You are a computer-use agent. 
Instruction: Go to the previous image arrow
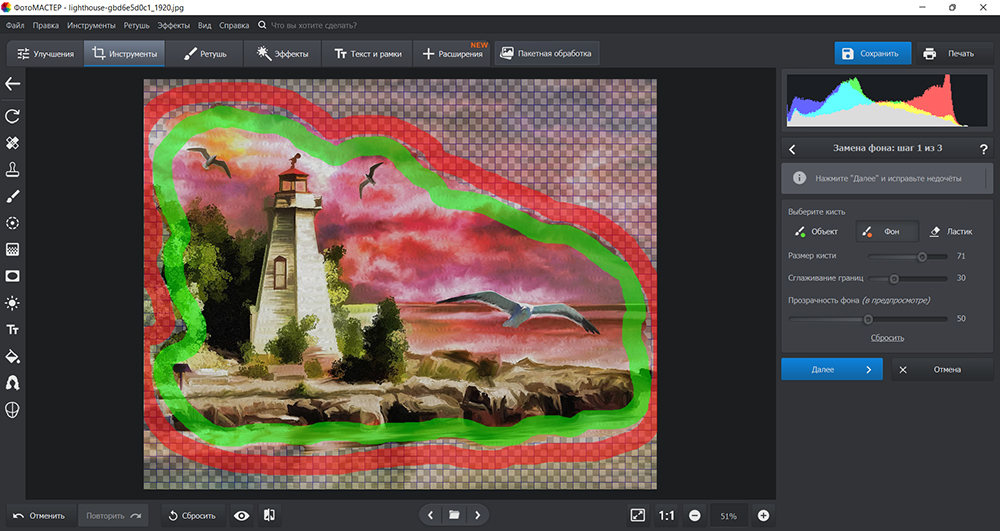coord(430,515)
